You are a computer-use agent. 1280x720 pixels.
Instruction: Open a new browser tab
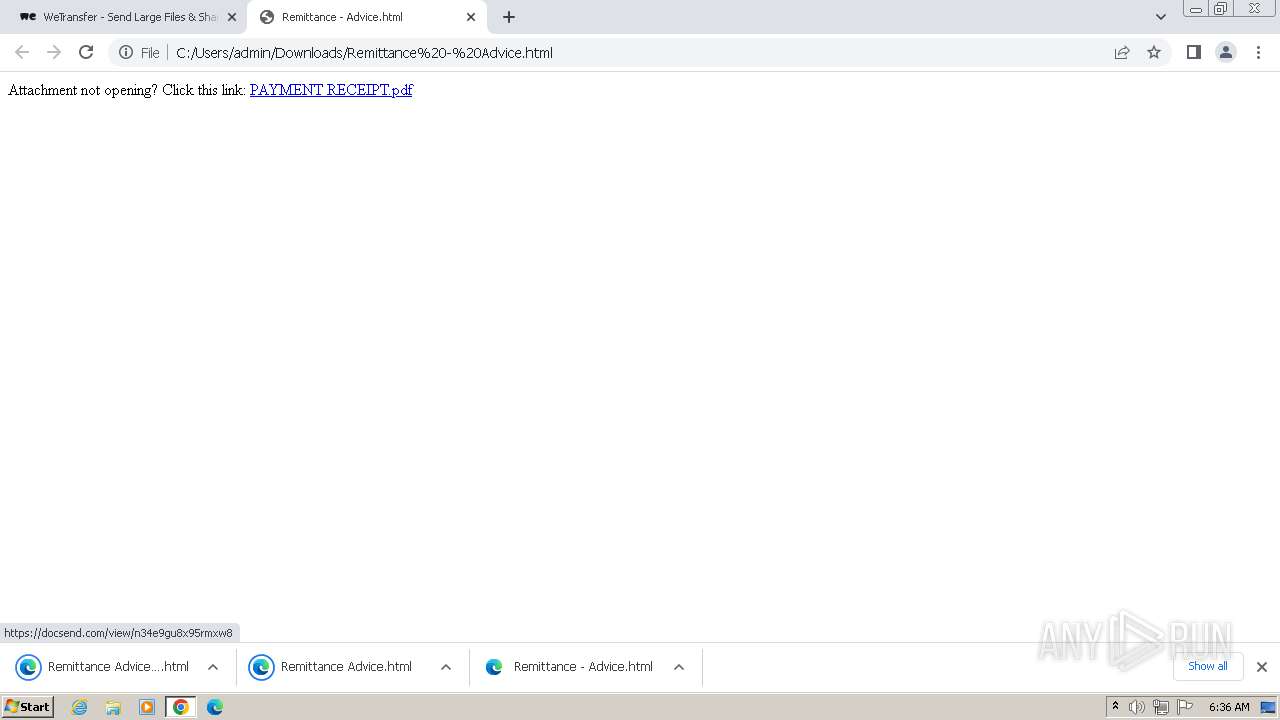(509, 17)
